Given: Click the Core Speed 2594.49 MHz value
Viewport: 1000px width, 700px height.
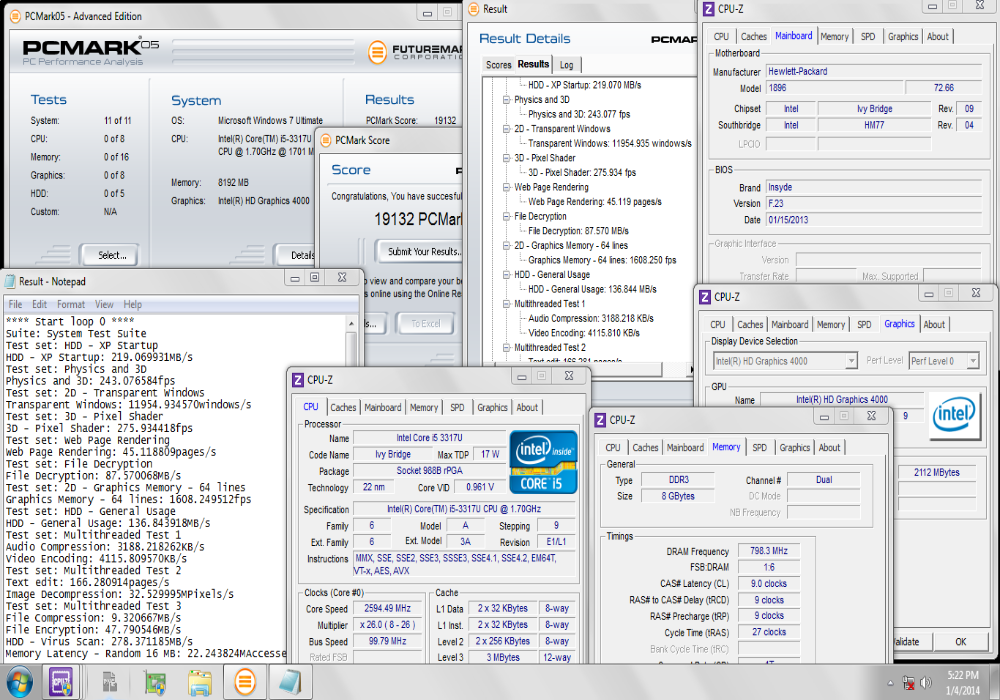Looking at the screenshot, I should coord(387,609).
